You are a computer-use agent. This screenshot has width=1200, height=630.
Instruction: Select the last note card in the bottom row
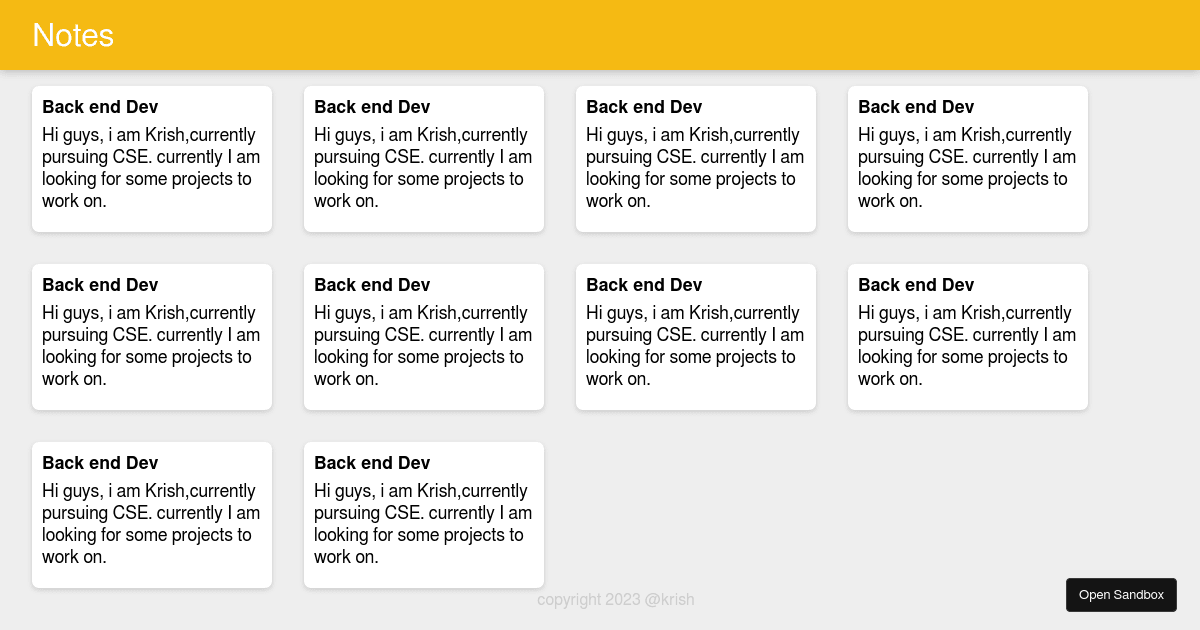(x=424, y=514)
